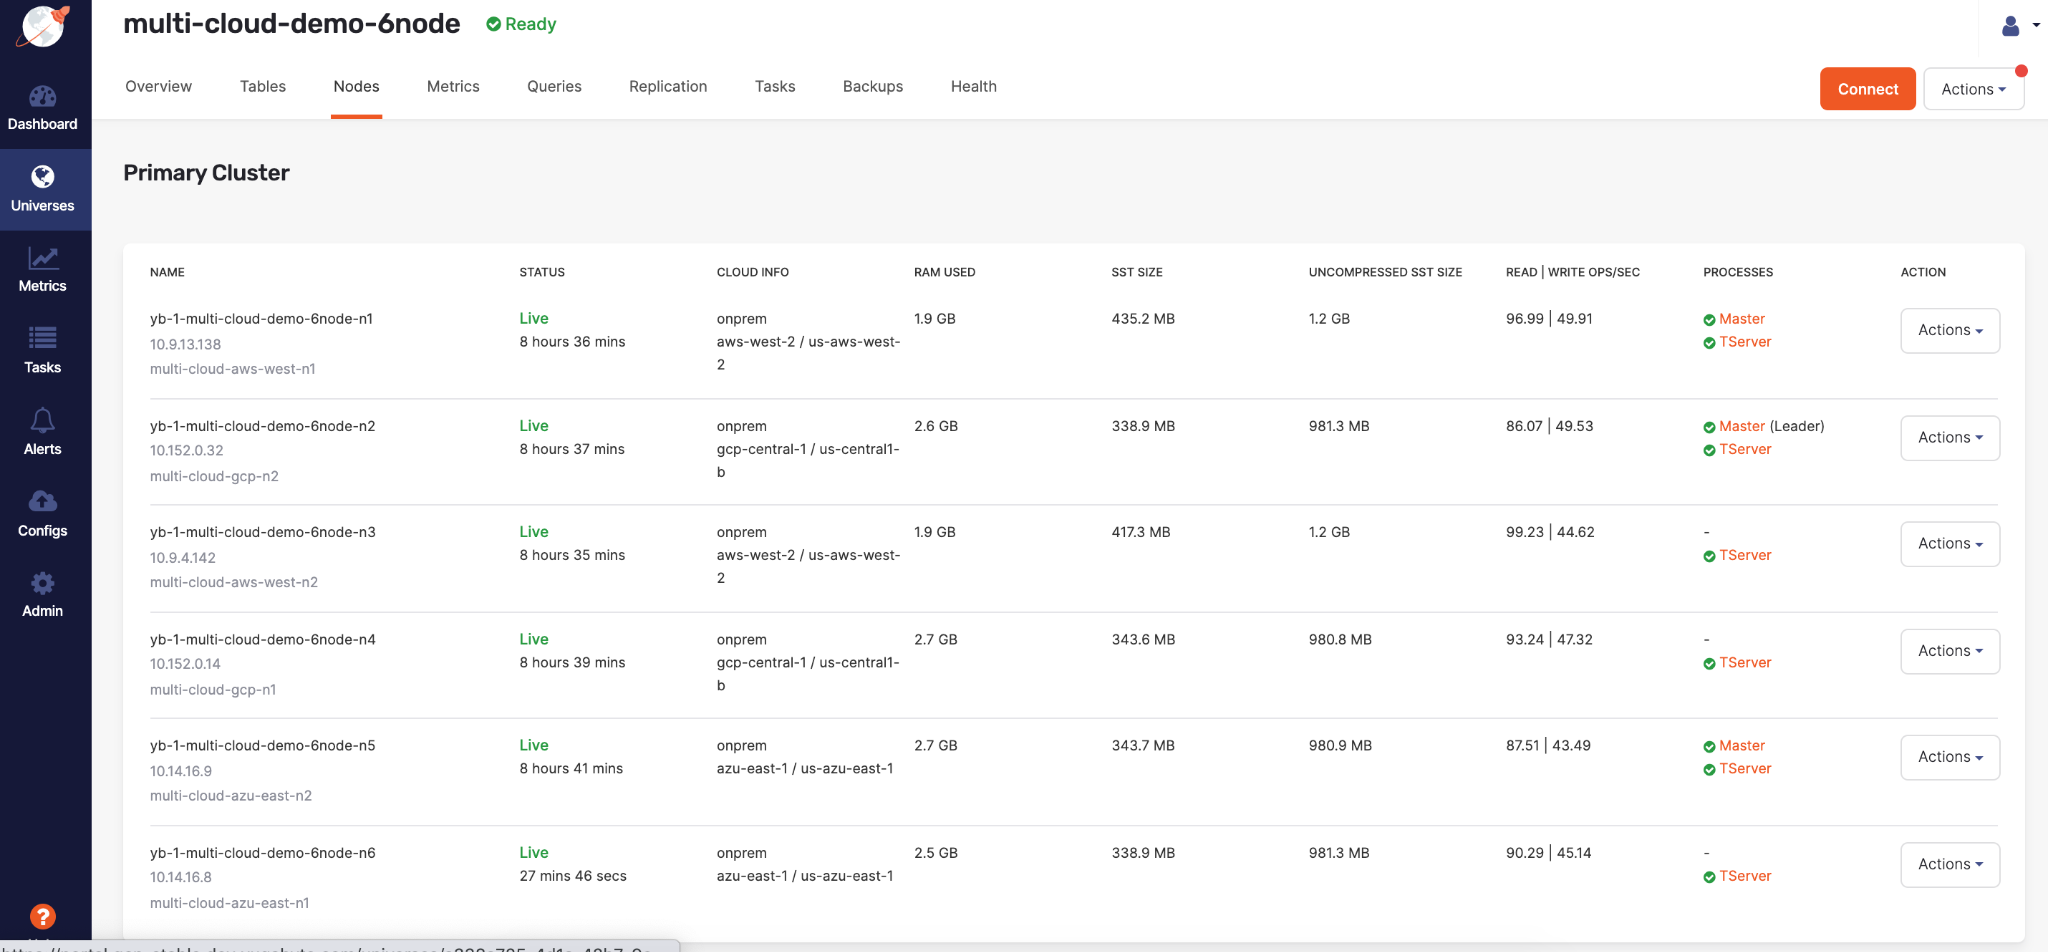Switch to the Overview tab
2048x952 pixels.
tap(158, 87)
